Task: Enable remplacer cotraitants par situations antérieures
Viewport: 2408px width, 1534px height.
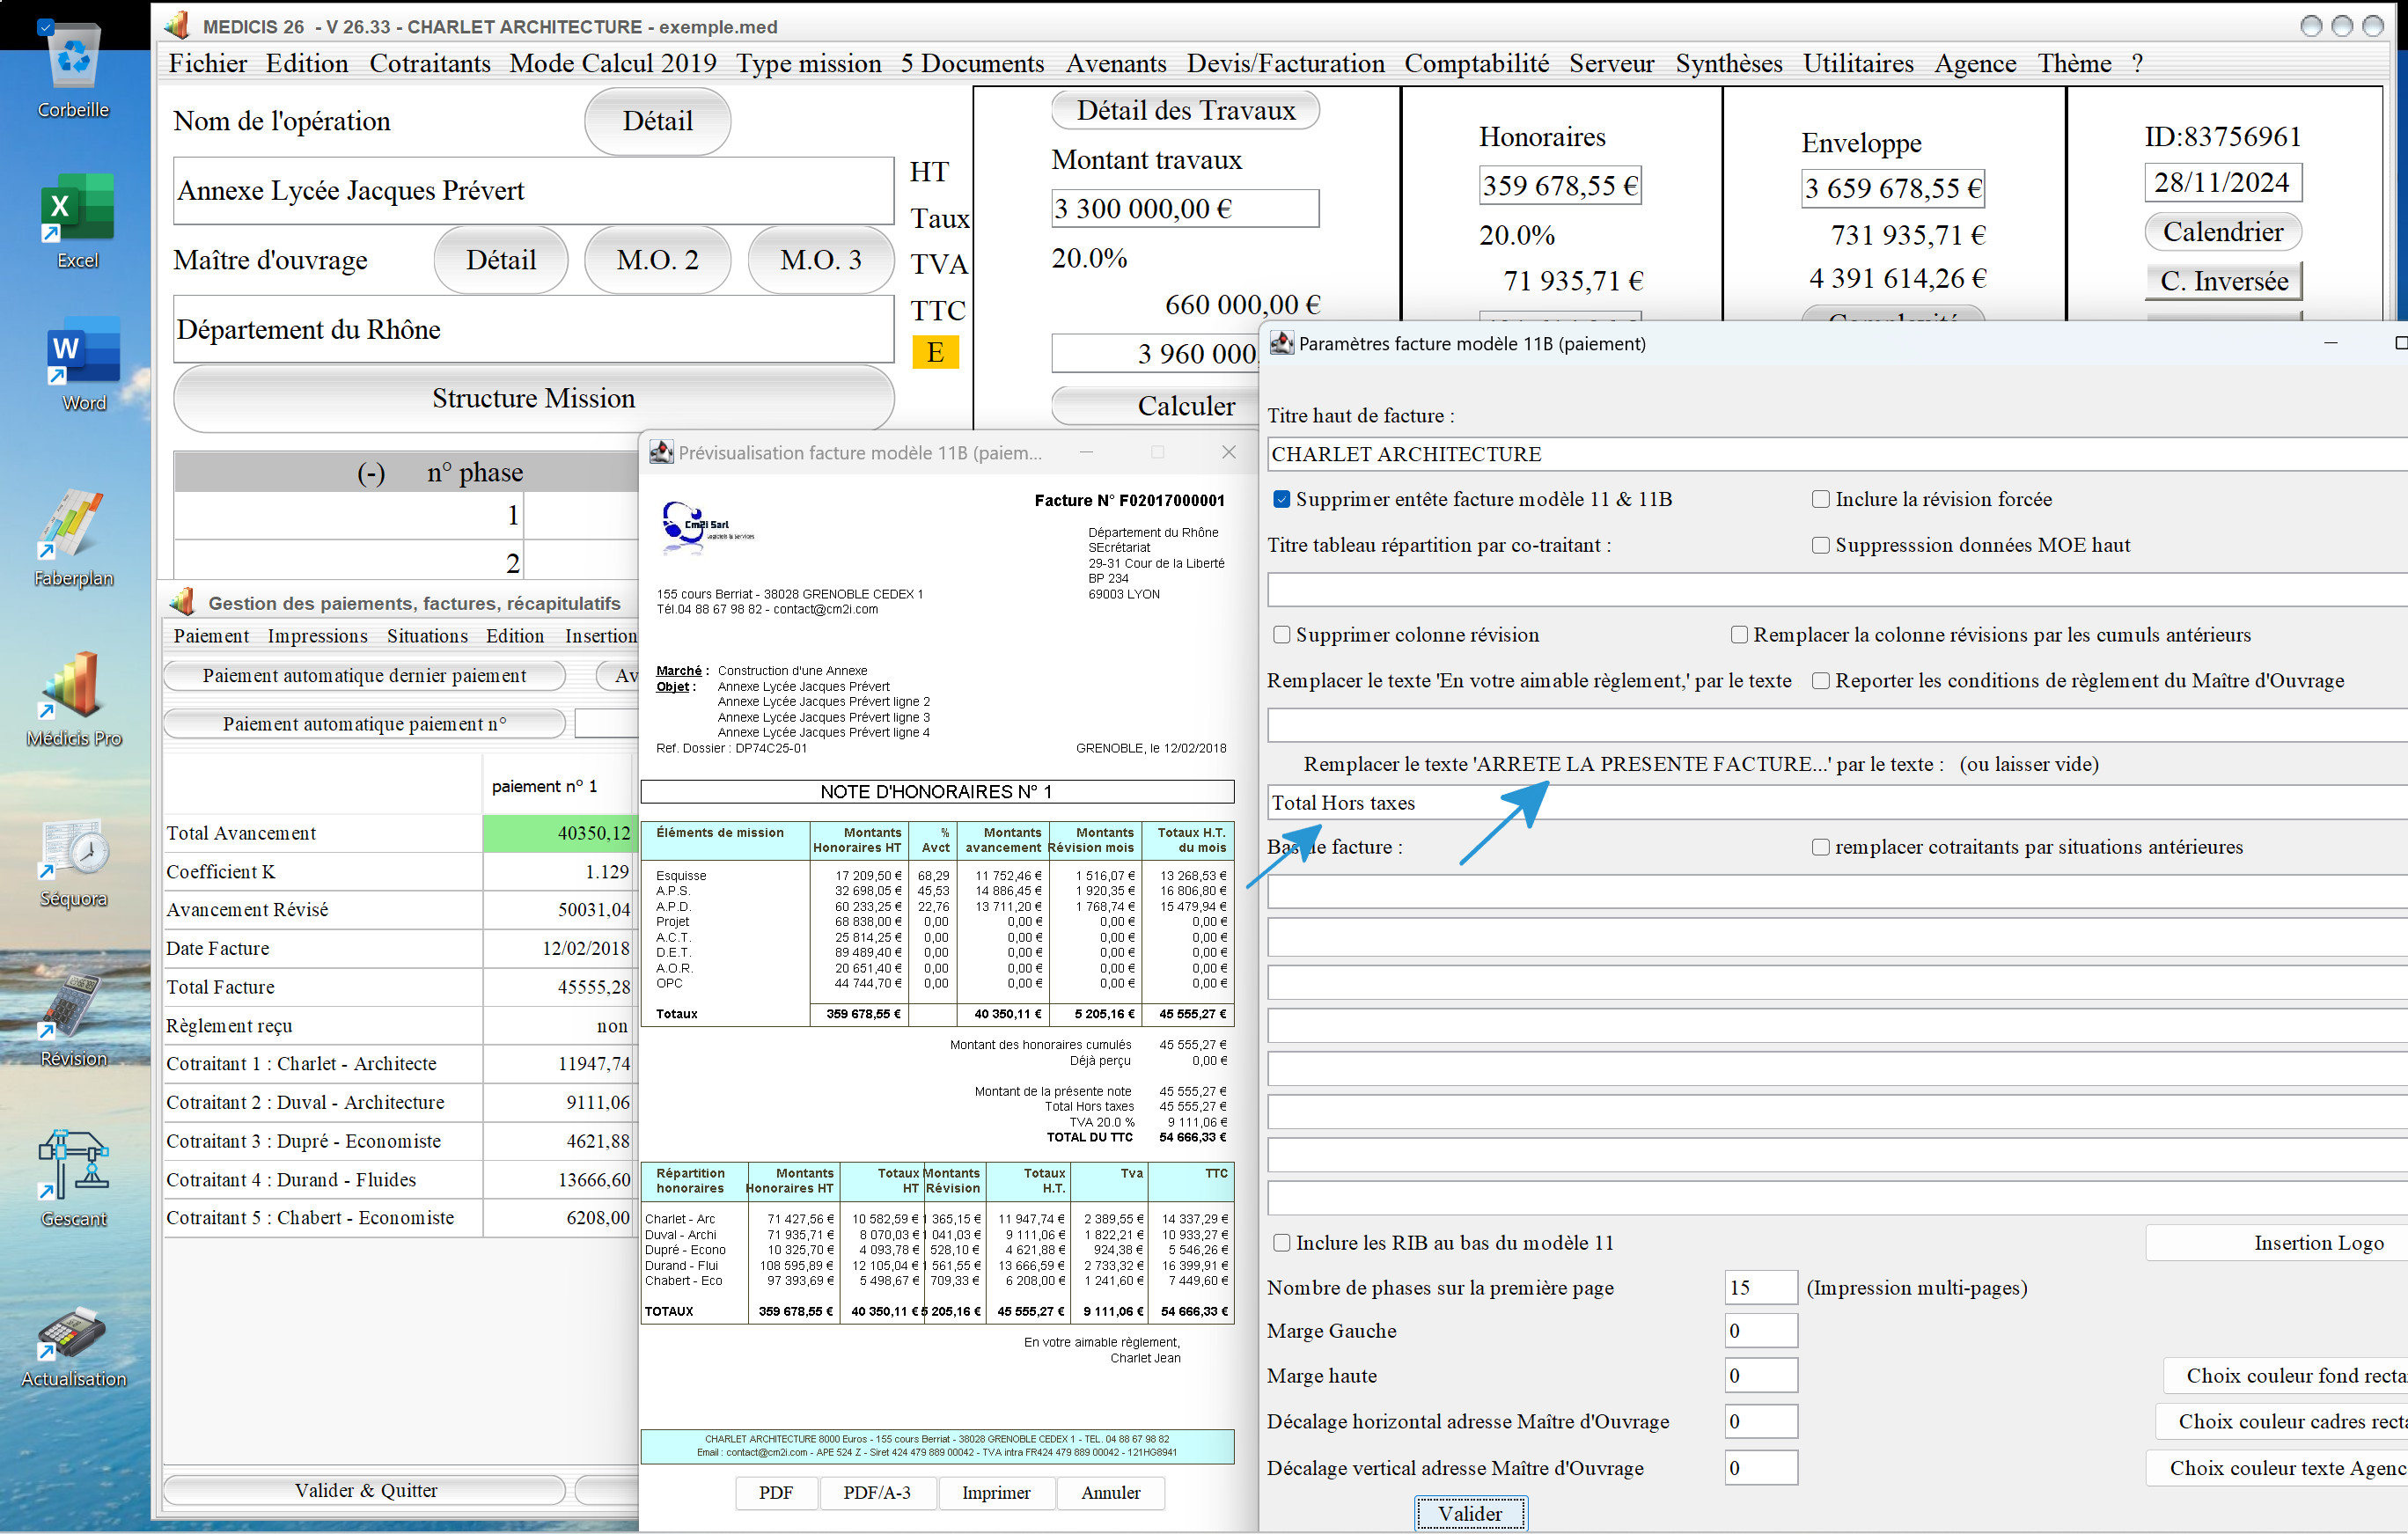Action: pos(1821,847)
